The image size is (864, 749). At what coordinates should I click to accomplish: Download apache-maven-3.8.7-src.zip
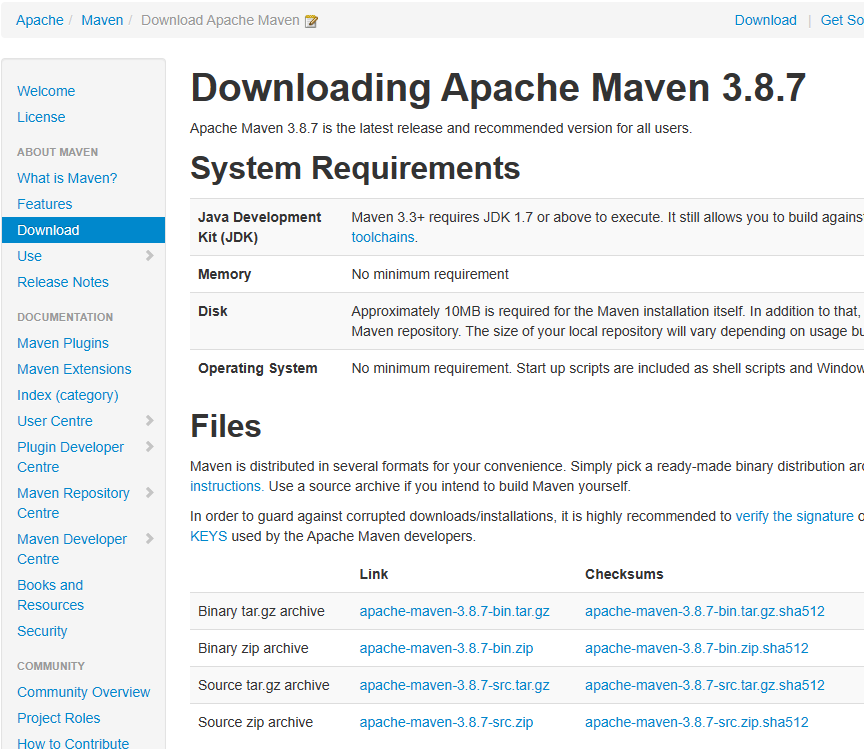(x=446, y=722)
